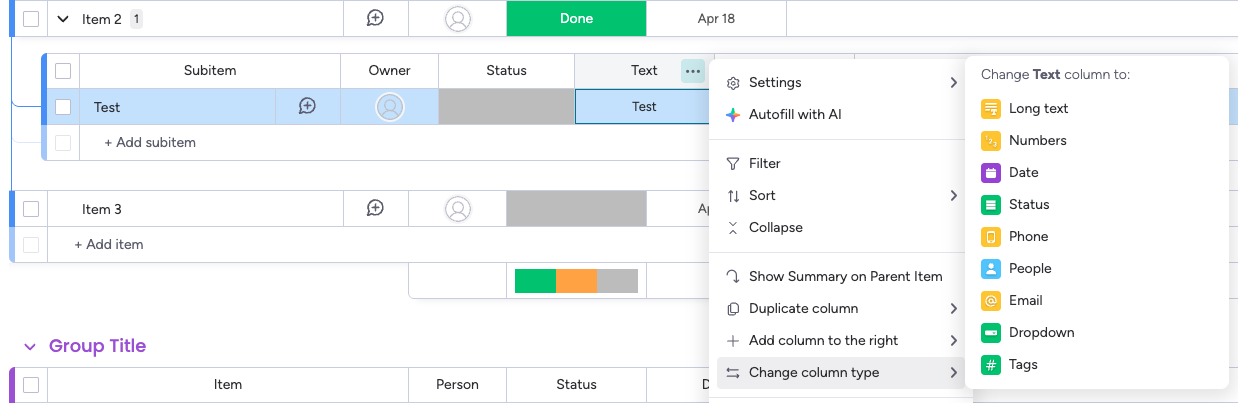Expand the Sort submenu

[x=840, y=195]
